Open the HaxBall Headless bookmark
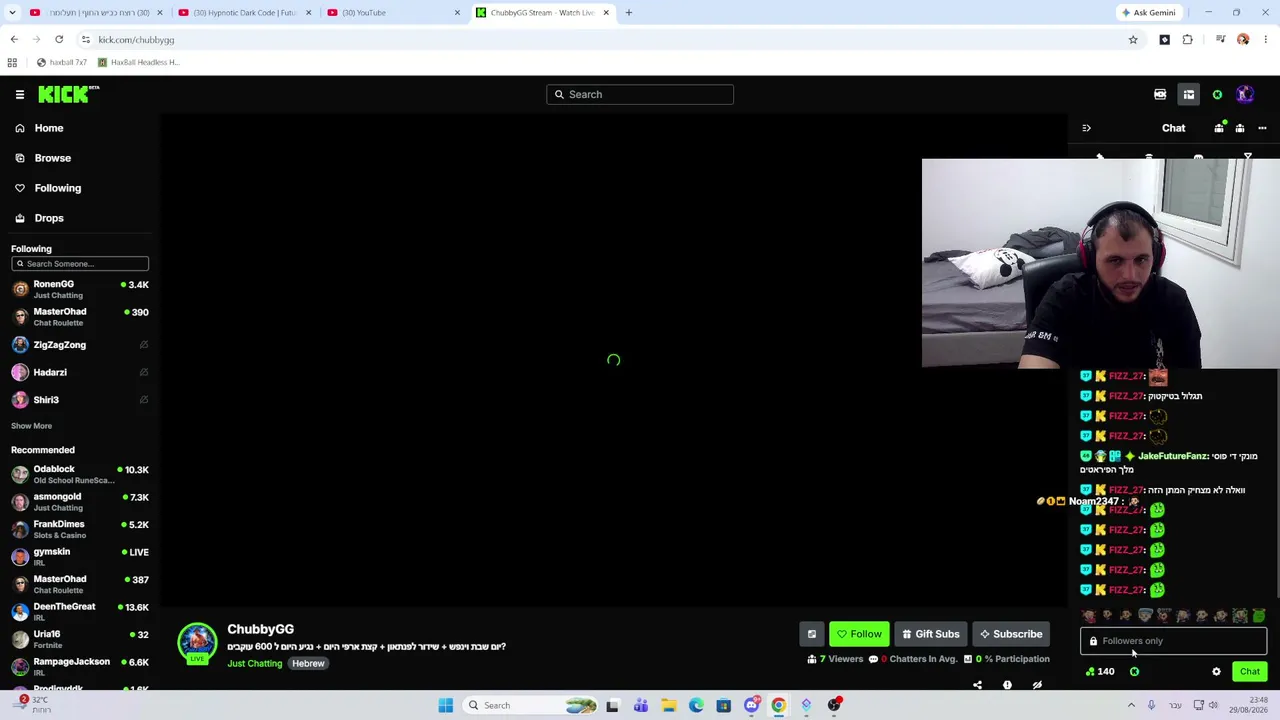 pos(138,62)
